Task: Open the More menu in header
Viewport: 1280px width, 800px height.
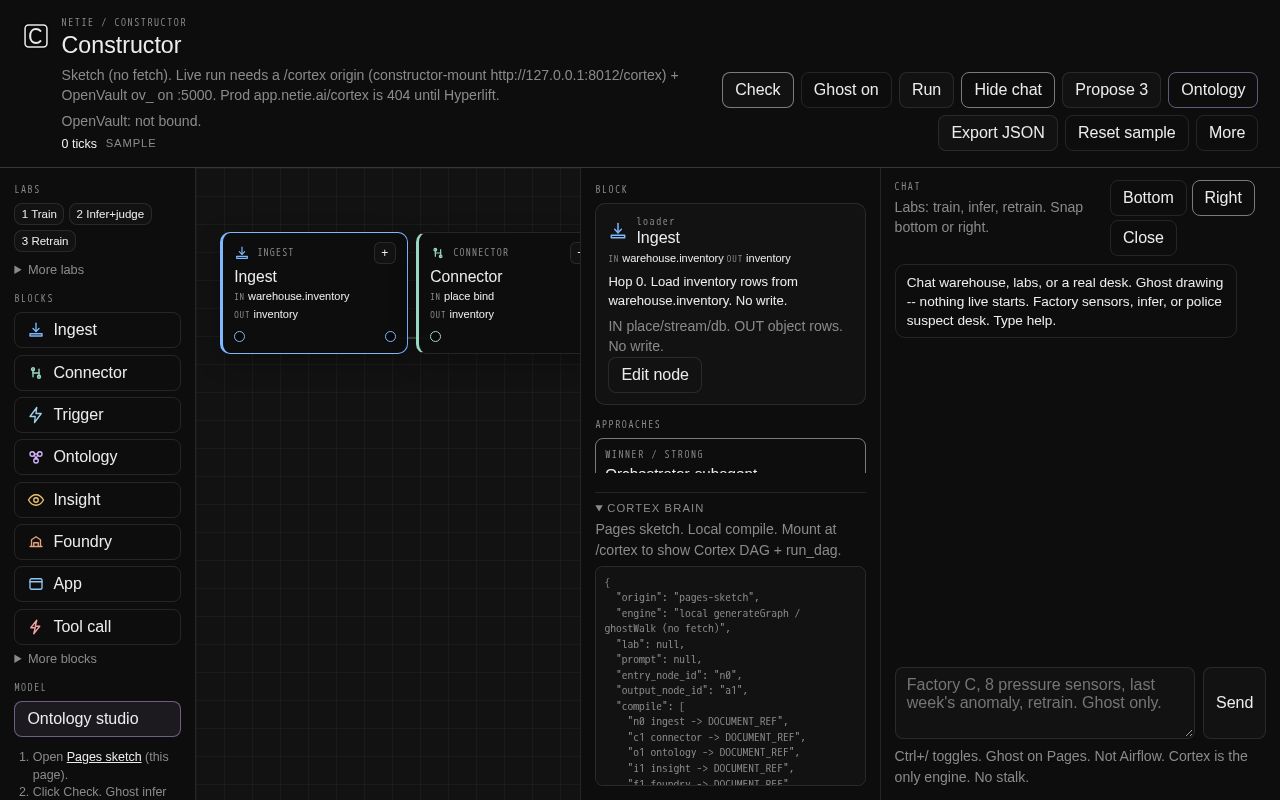Action: click(1227, 133)
